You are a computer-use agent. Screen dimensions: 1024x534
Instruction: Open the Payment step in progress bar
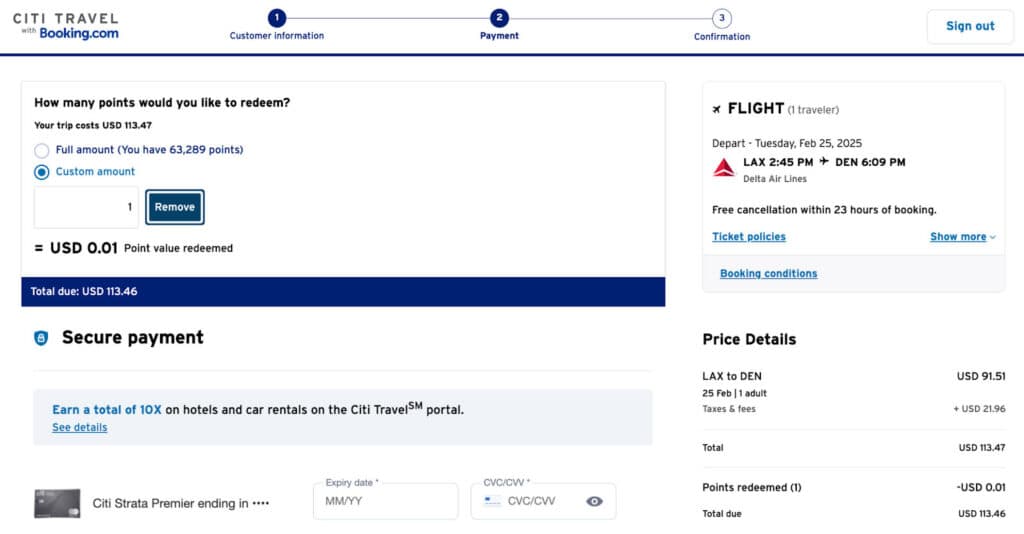click(499, 18)
